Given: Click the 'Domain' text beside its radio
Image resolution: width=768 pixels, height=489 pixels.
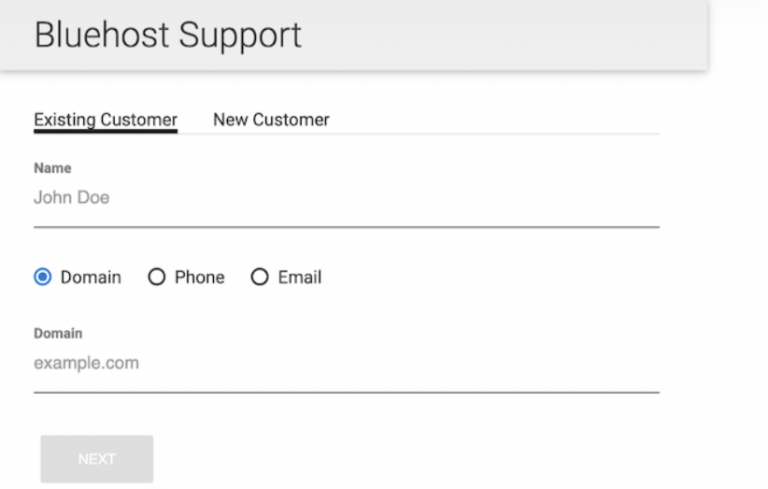Looking at the screenshot, I should point(91,277).
